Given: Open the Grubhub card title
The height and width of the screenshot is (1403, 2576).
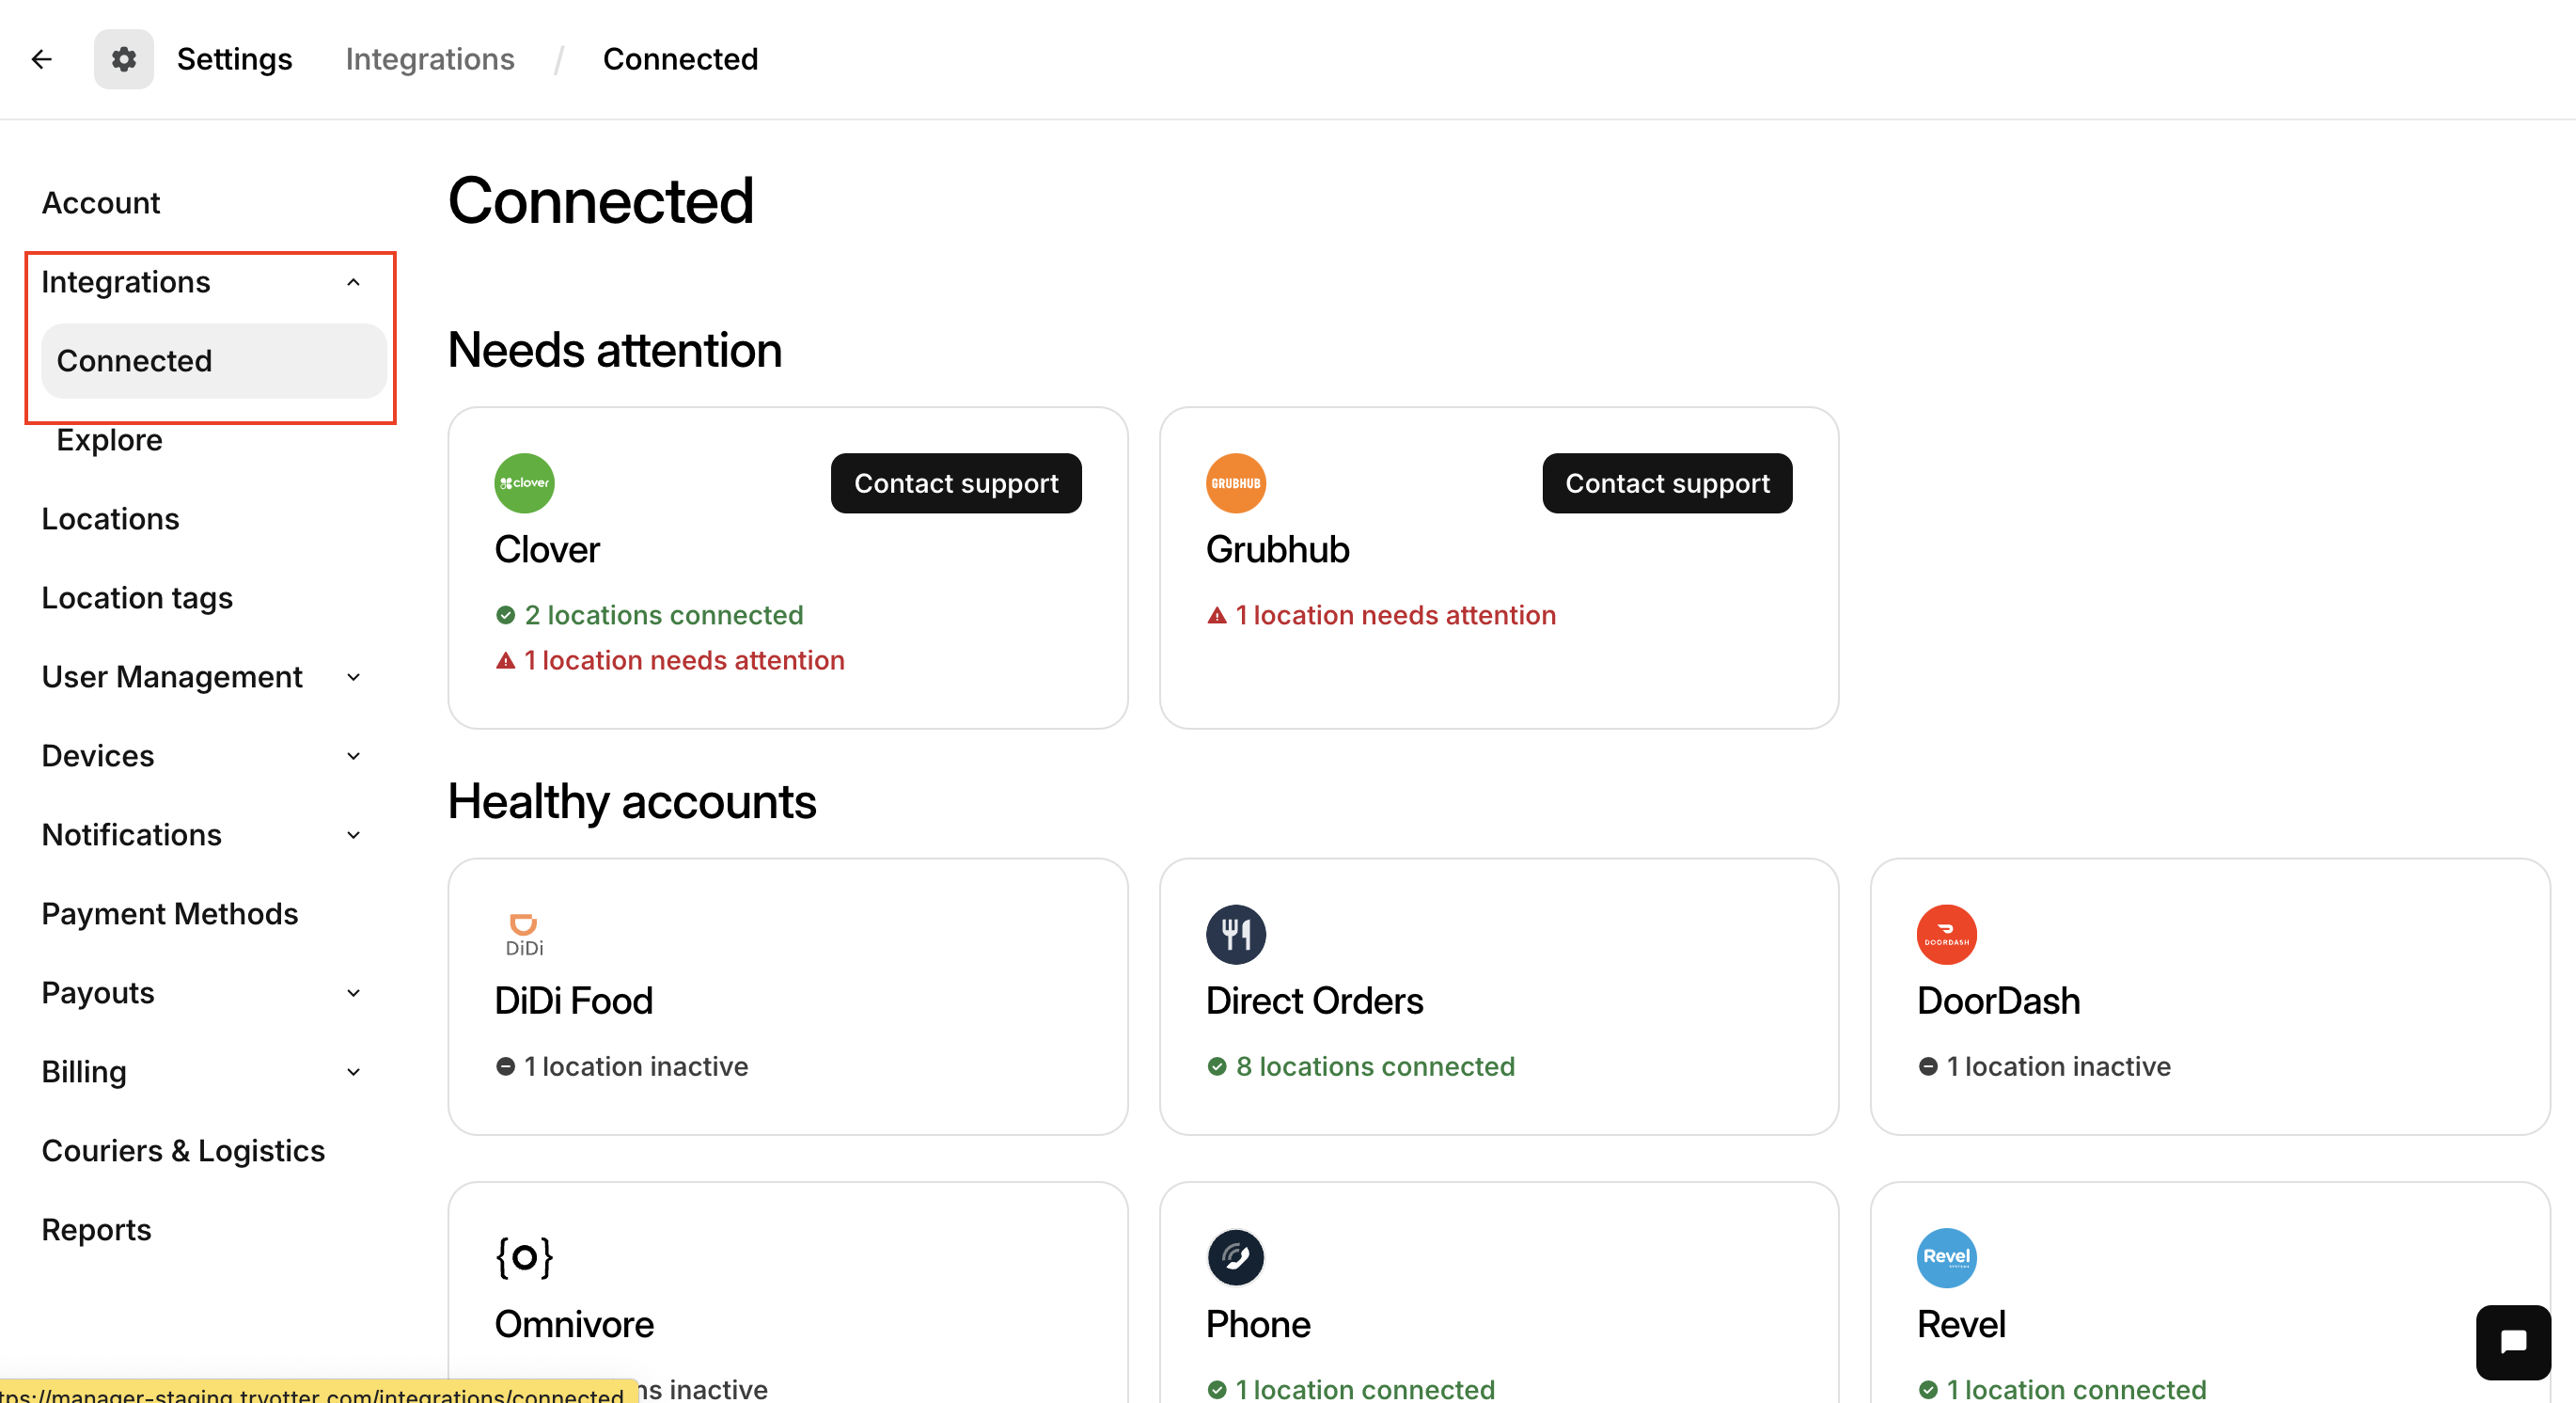Looking at the screenshot, I should click(x=1277, y=550).
